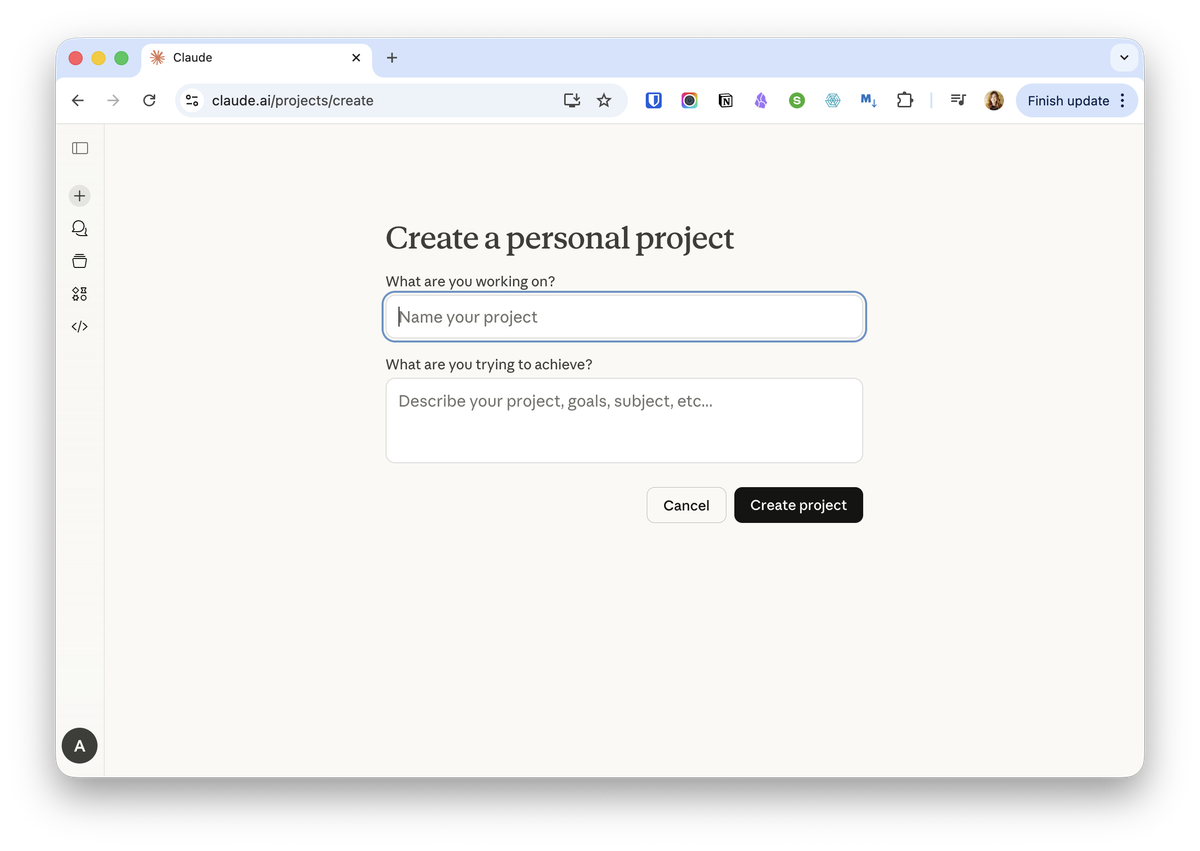
Task: Click the Obsidian extension icon
Action: click(x=761, y=100)
